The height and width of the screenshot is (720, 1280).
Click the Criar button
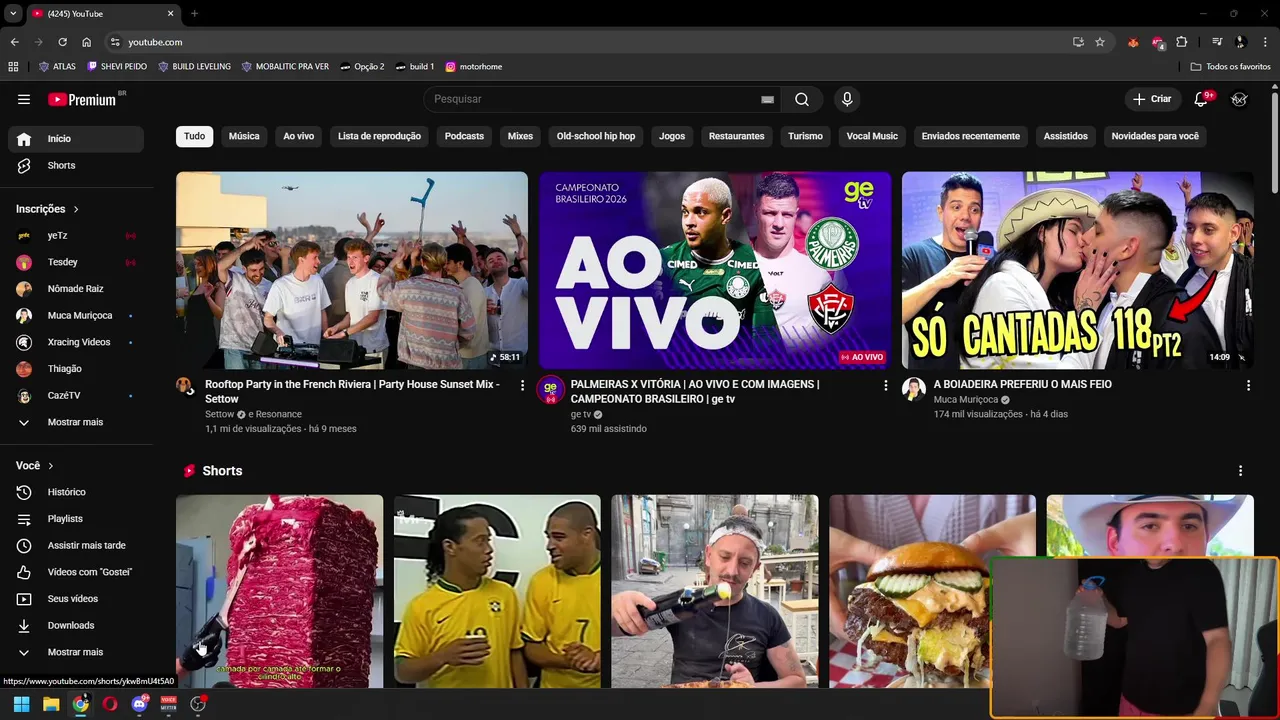[x=1151, y=99]
